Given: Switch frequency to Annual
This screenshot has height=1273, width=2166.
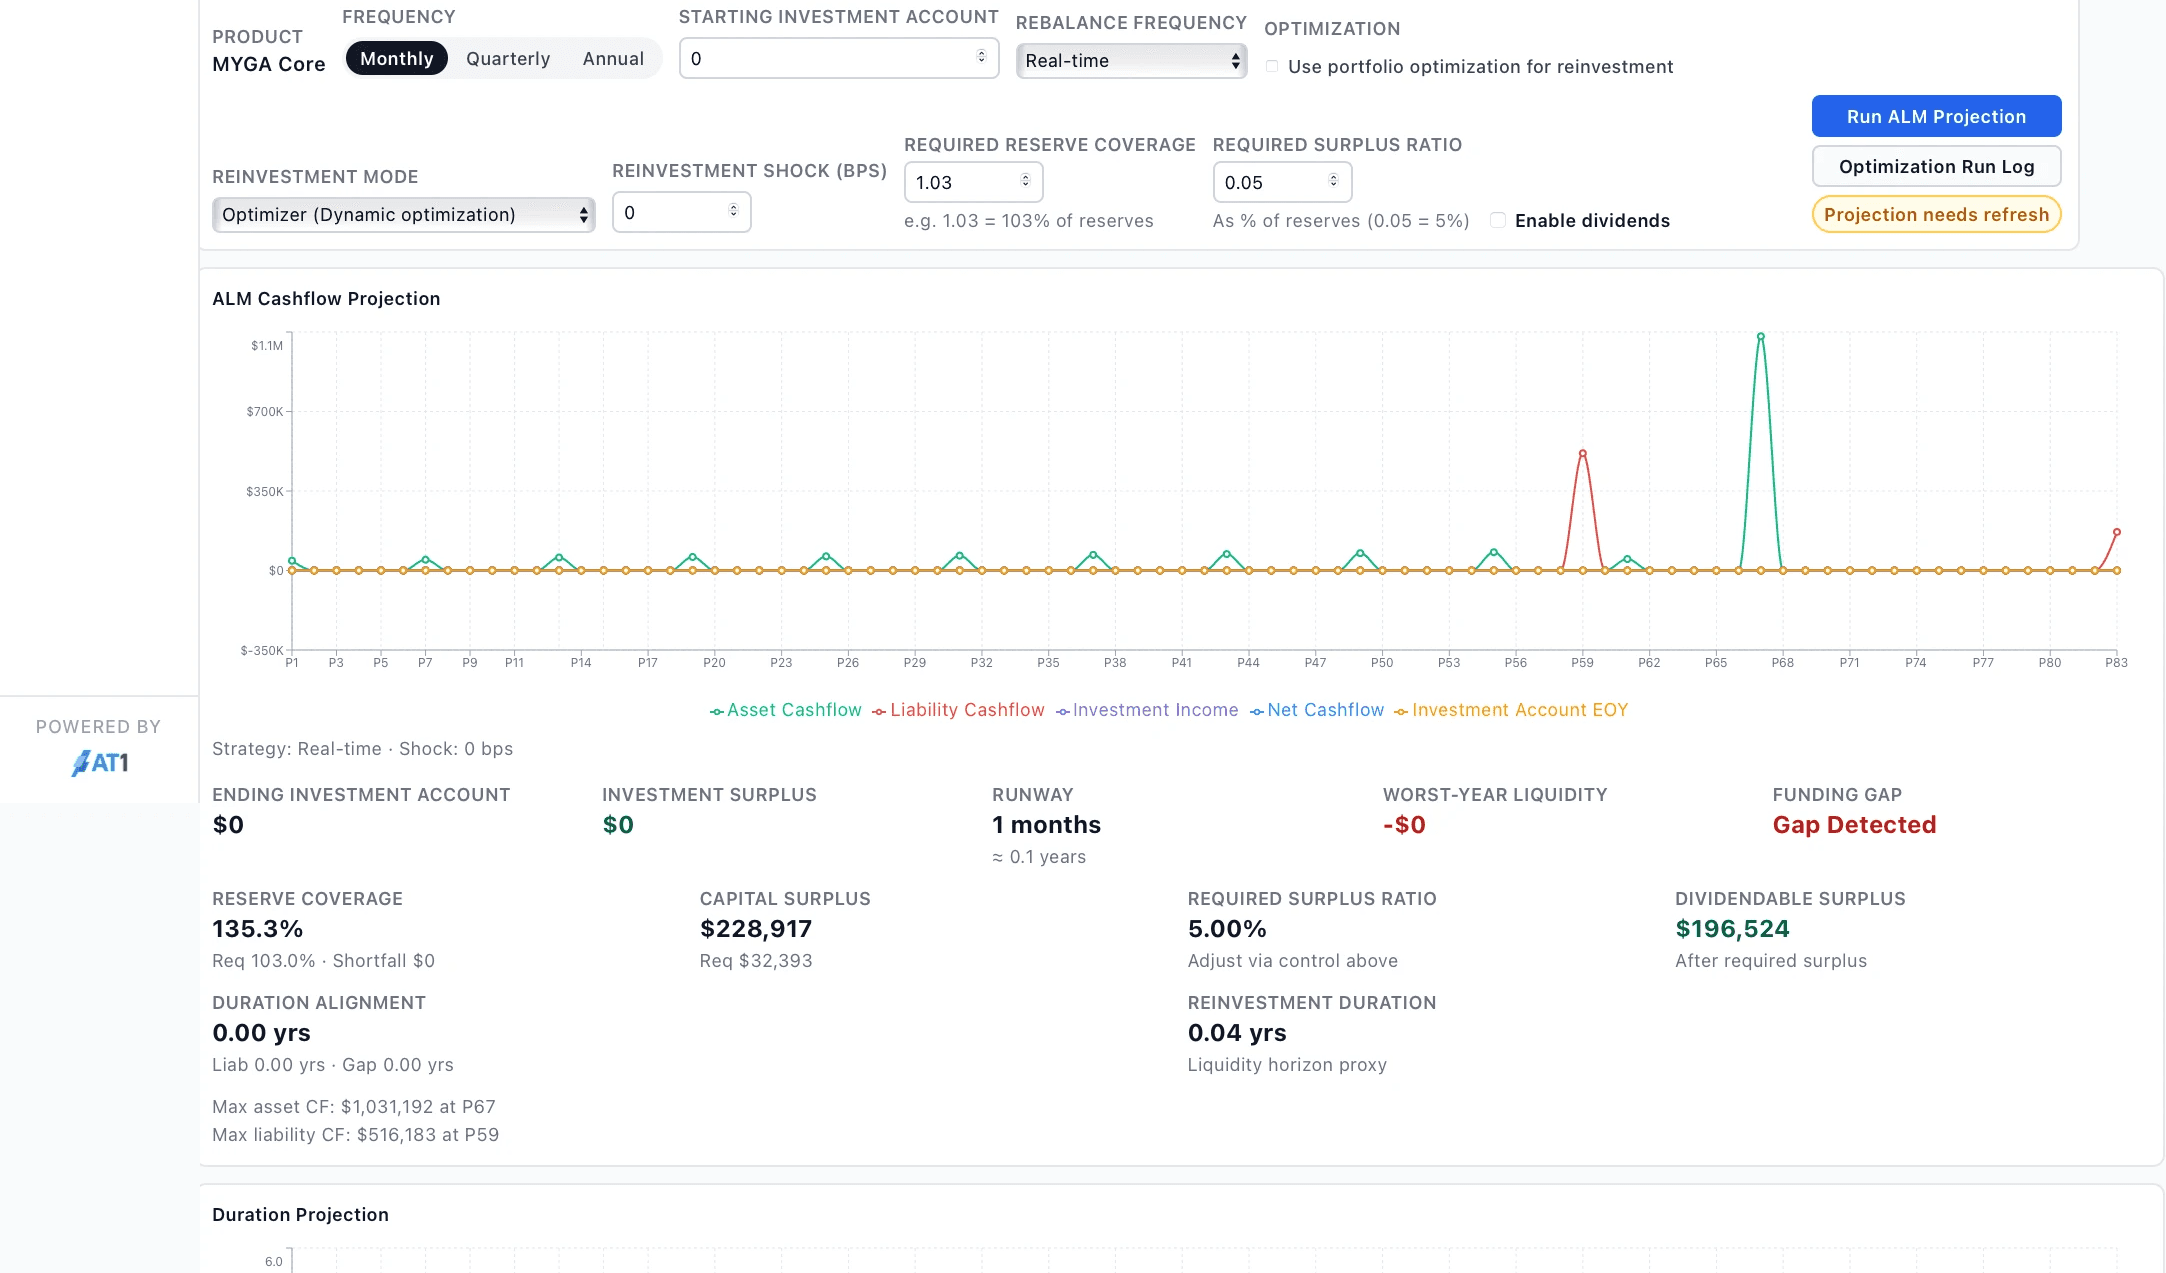Looking at the screenshot, I should point(613,59).
